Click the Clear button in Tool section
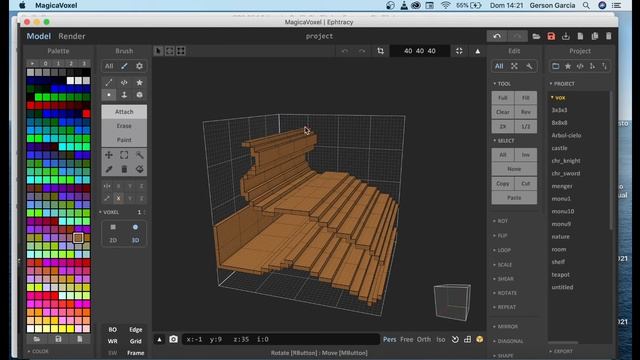Viewport: 640px width, 360px height. click(502, 112)
